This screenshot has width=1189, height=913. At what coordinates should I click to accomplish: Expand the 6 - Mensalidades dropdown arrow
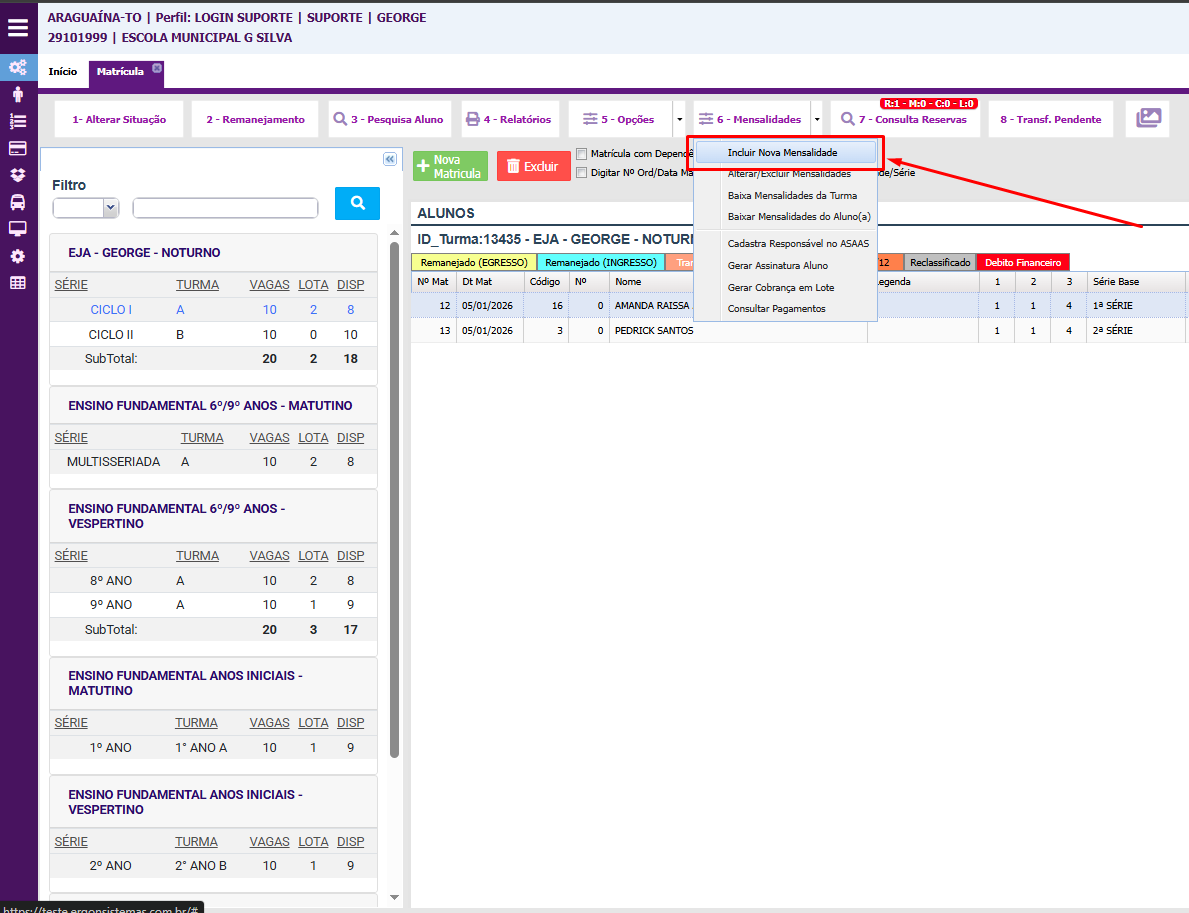point(817,119)
